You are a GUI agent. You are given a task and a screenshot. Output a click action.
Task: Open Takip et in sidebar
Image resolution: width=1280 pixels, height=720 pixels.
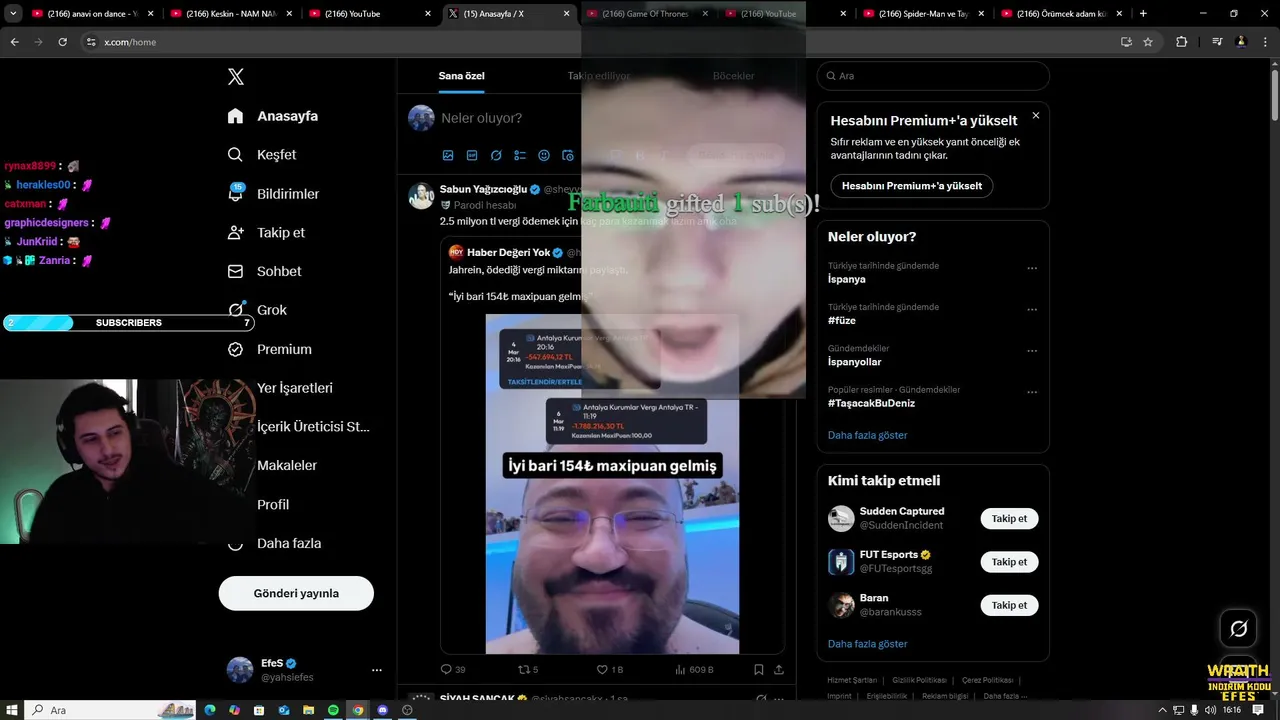266,232
